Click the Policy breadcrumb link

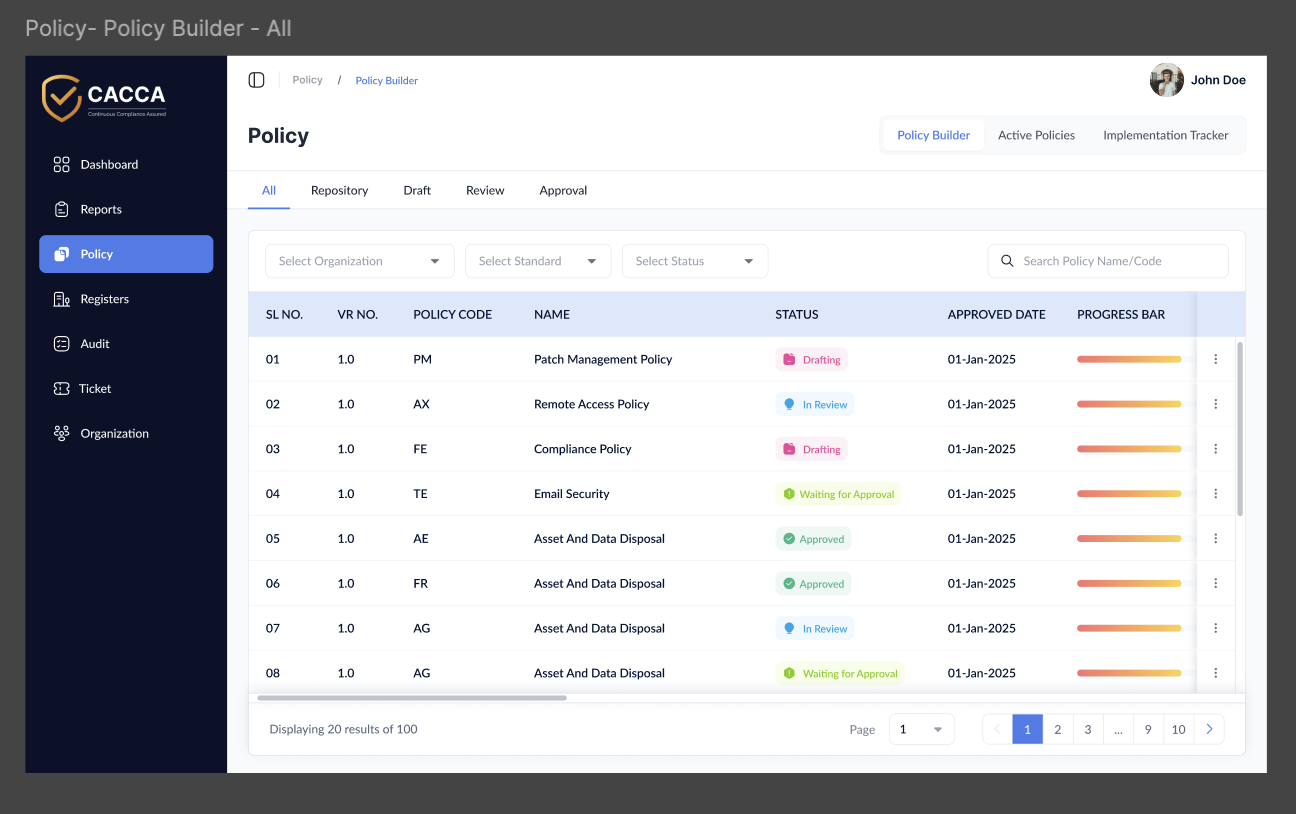pos(307,80)
